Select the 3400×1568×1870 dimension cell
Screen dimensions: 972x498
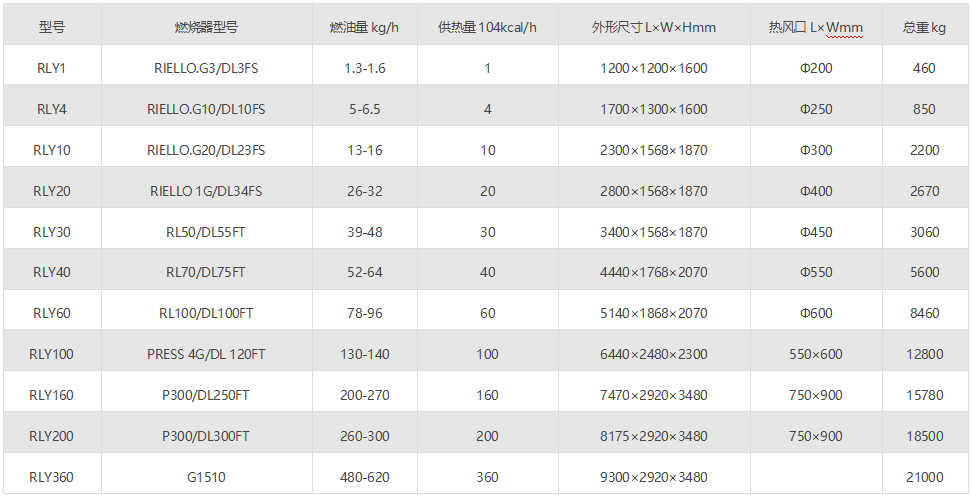click(x=653, y=232)
